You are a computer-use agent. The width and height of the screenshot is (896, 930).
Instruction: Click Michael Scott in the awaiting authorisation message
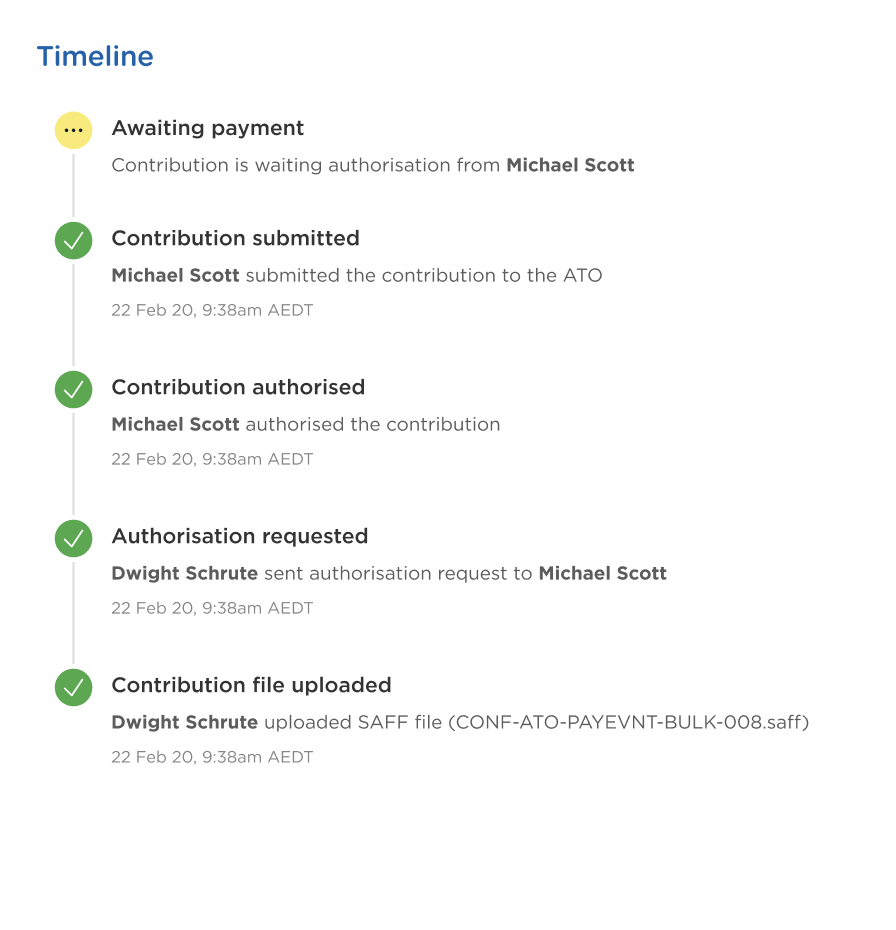click(570, 165)
